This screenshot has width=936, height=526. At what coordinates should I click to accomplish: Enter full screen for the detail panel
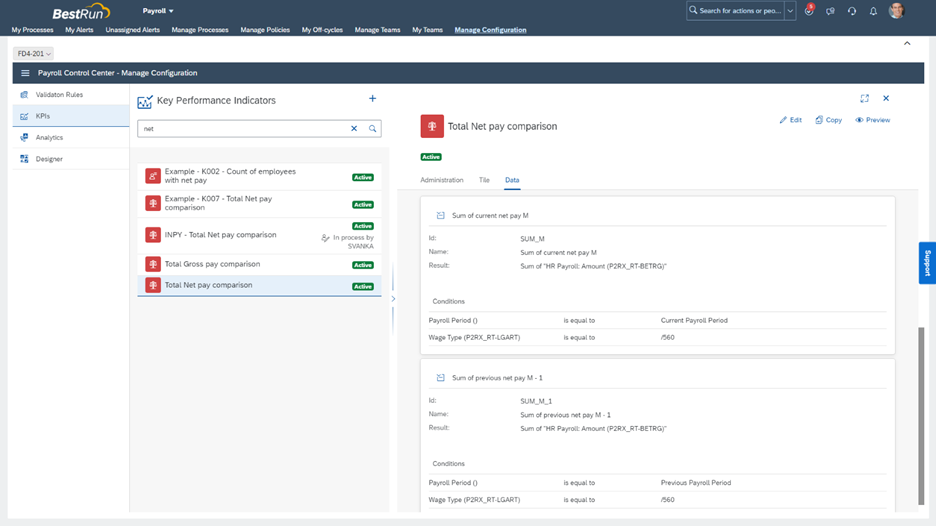point(865,98)
